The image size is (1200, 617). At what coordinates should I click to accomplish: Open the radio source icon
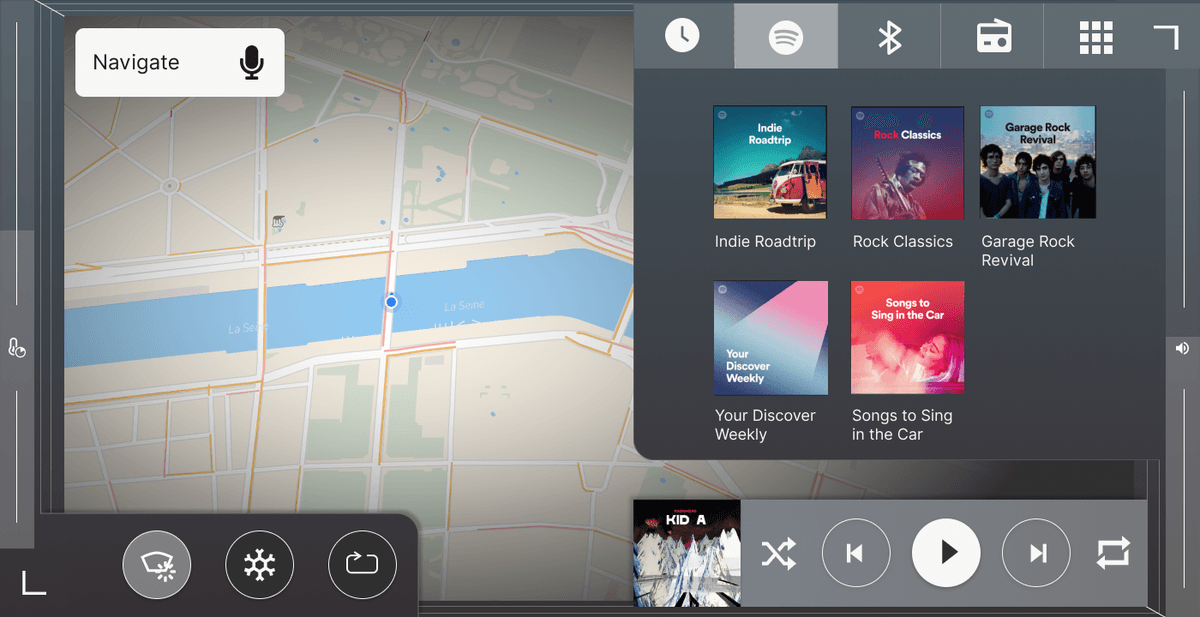[992, 36]
